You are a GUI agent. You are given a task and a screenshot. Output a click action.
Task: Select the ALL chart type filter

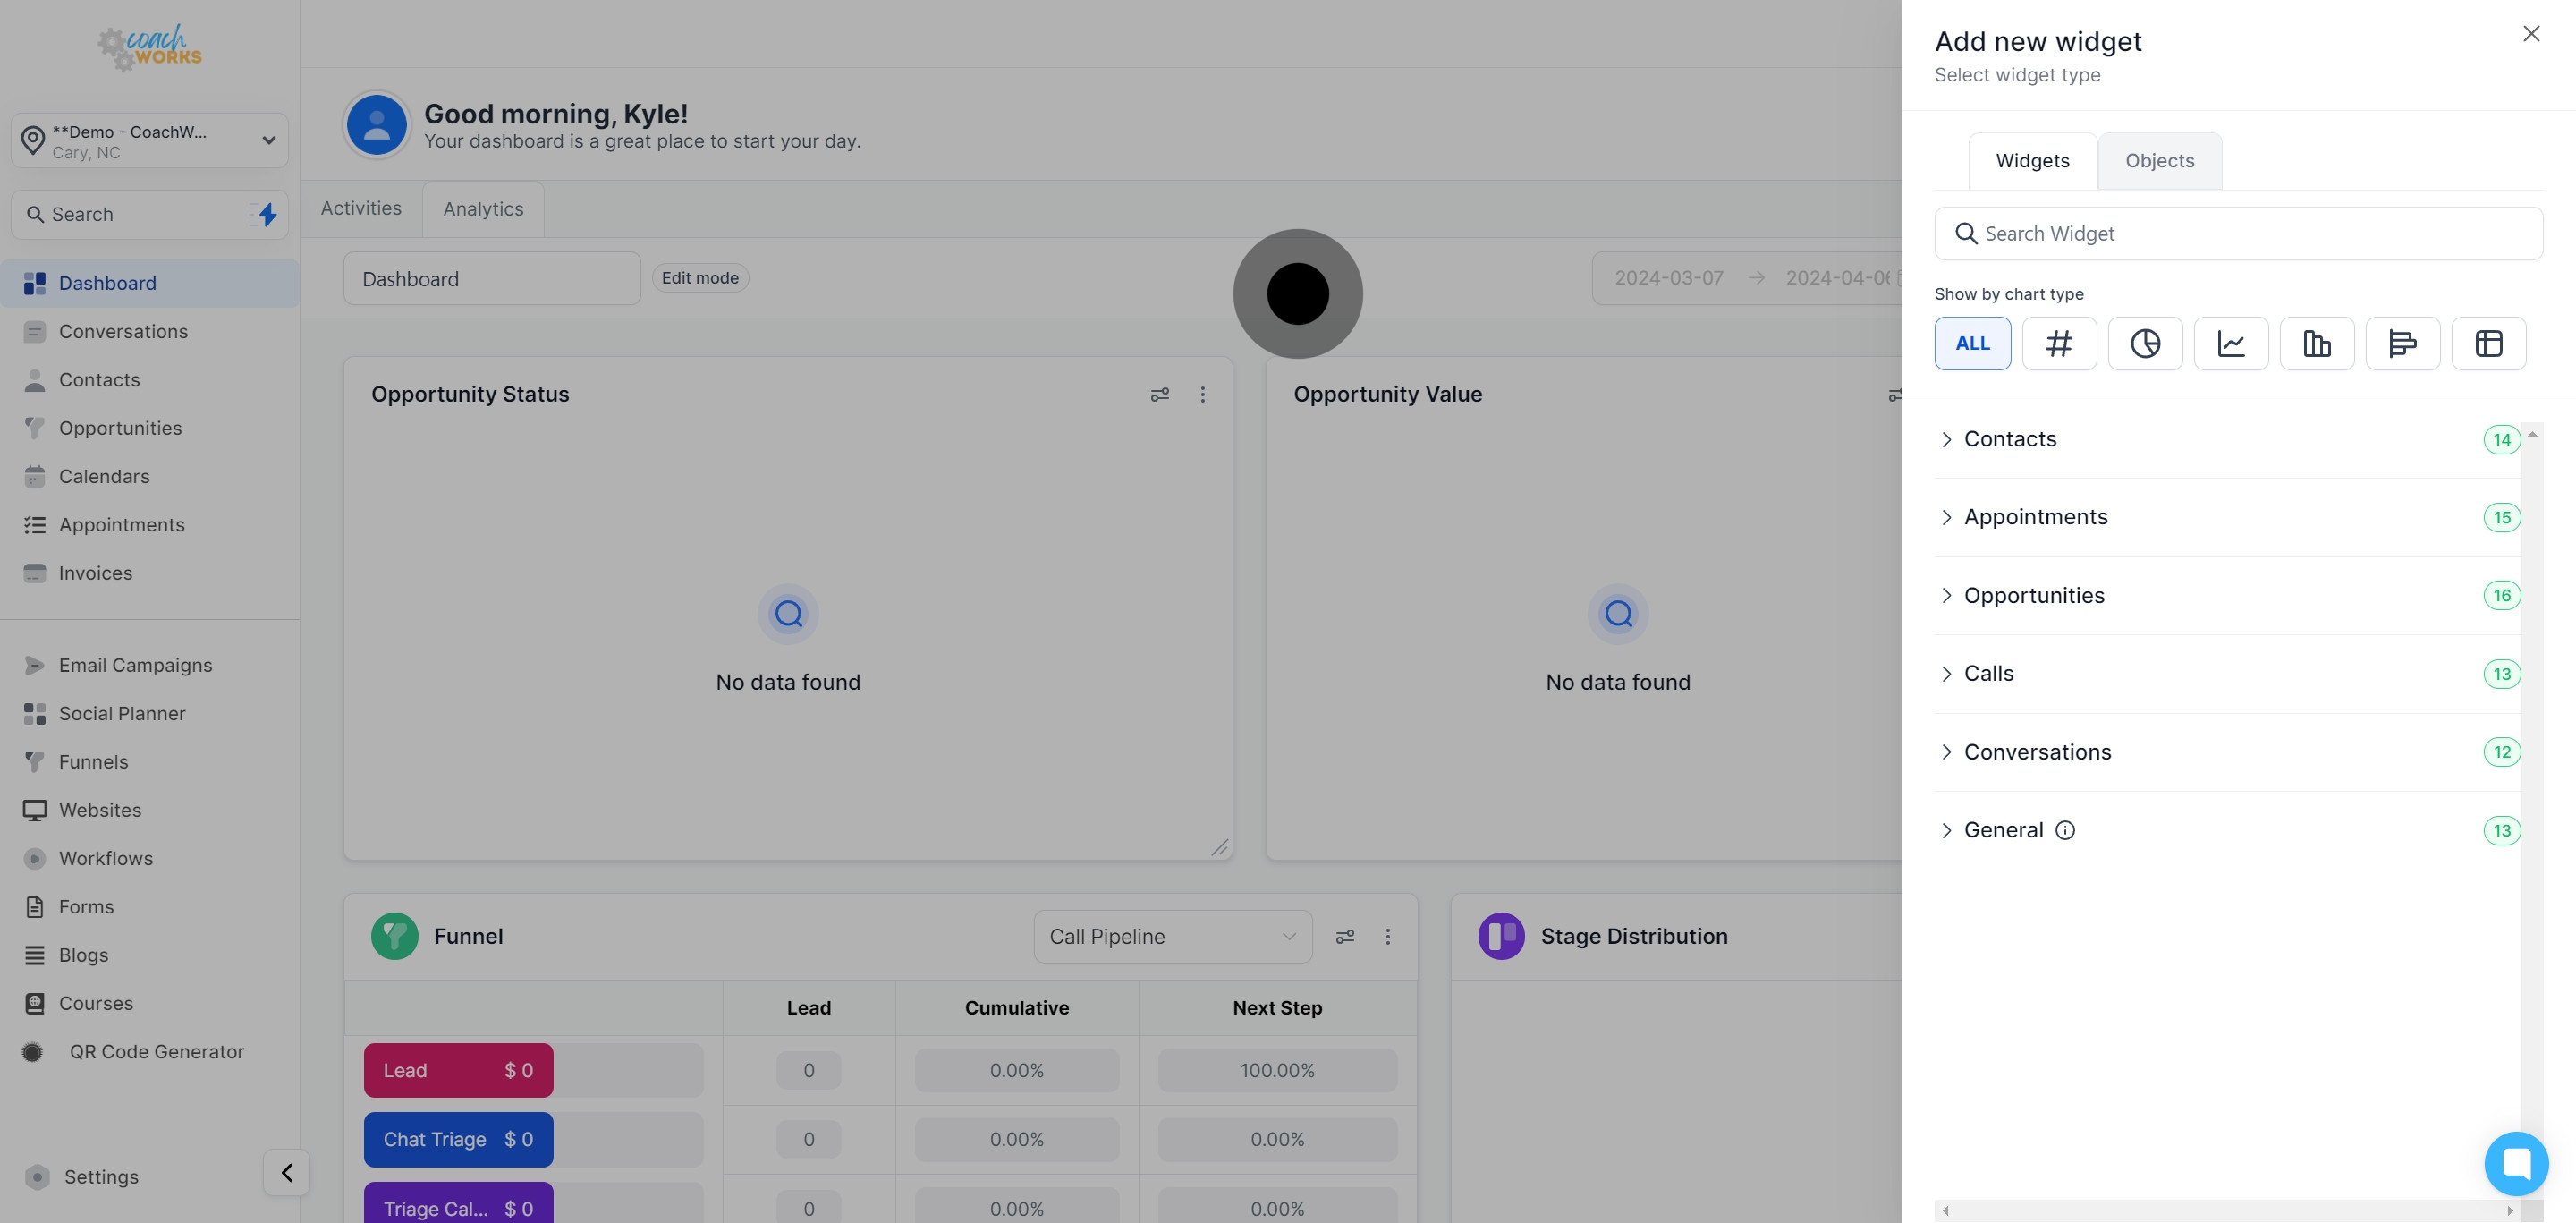pyautogui.click(x=1972, y=343)
